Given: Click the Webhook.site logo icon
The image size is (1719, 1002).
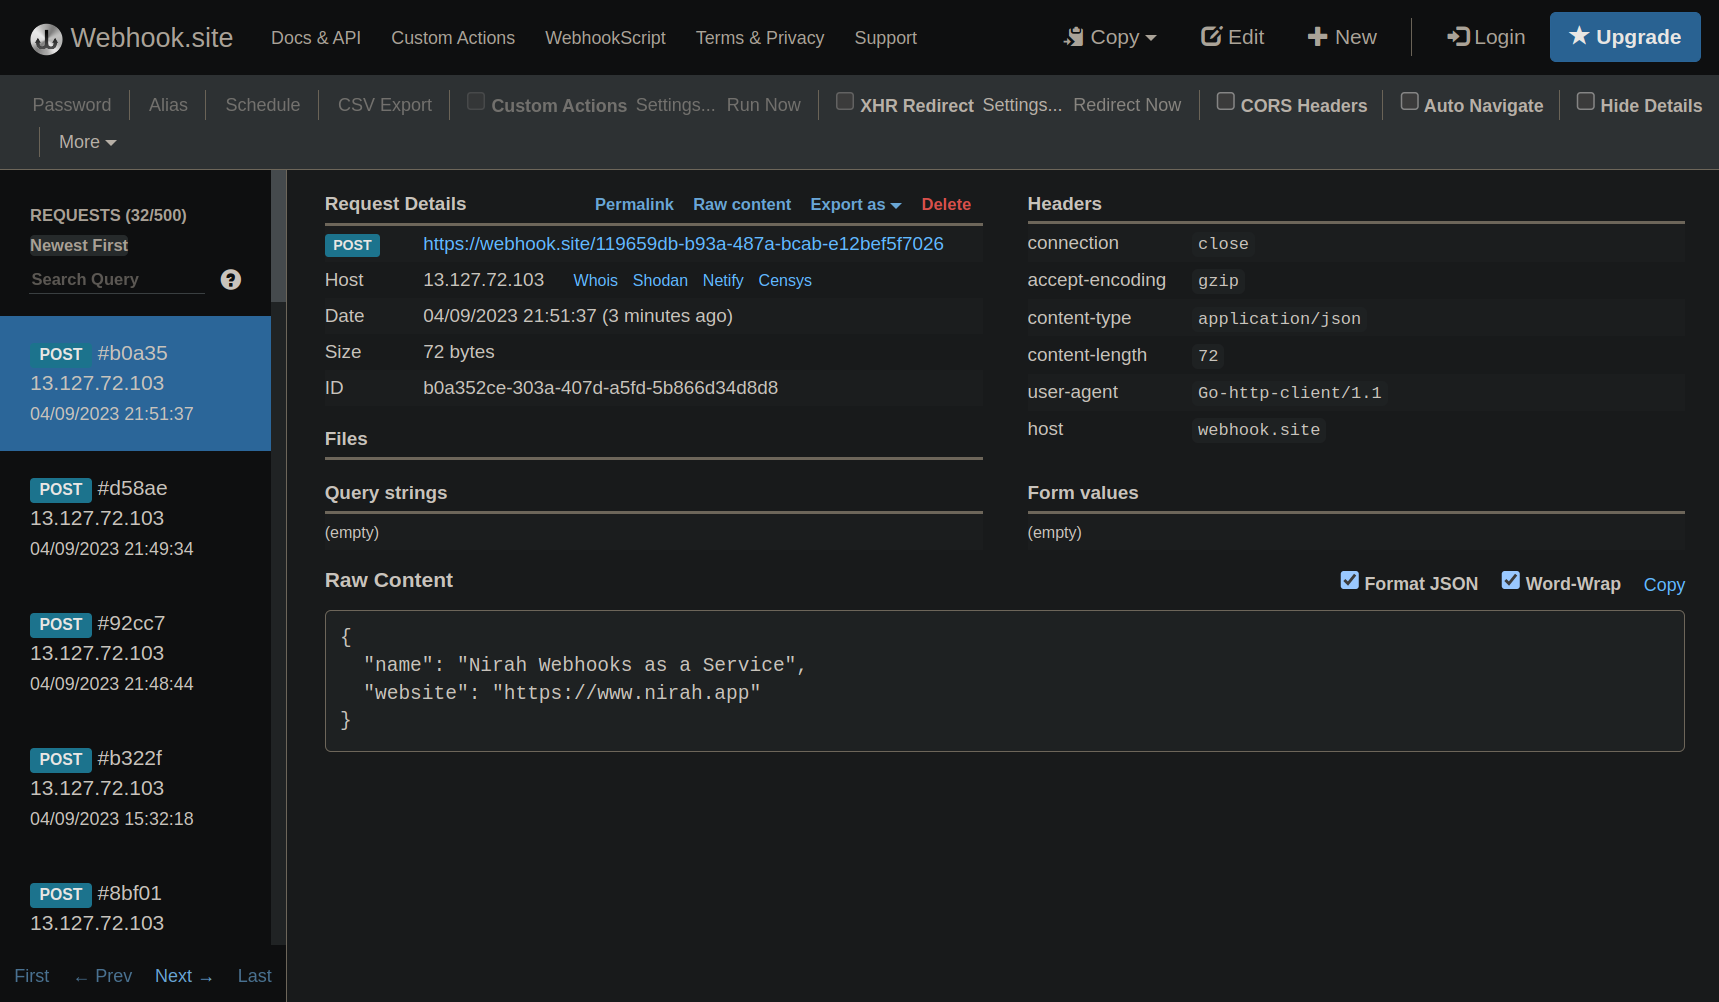Looking at the screenshot, I should [x=45, y=38].
